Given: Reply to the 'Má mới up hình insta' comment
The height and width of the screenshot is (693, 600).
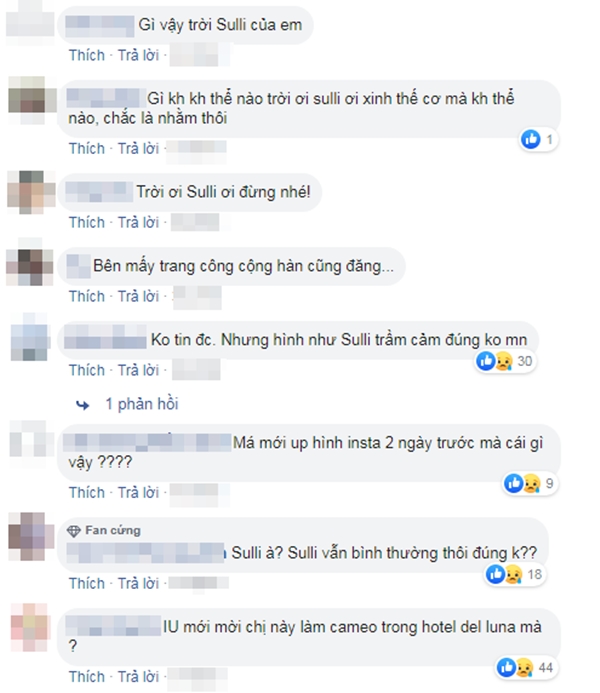Looking at the screenshot, I should point(138,492).
